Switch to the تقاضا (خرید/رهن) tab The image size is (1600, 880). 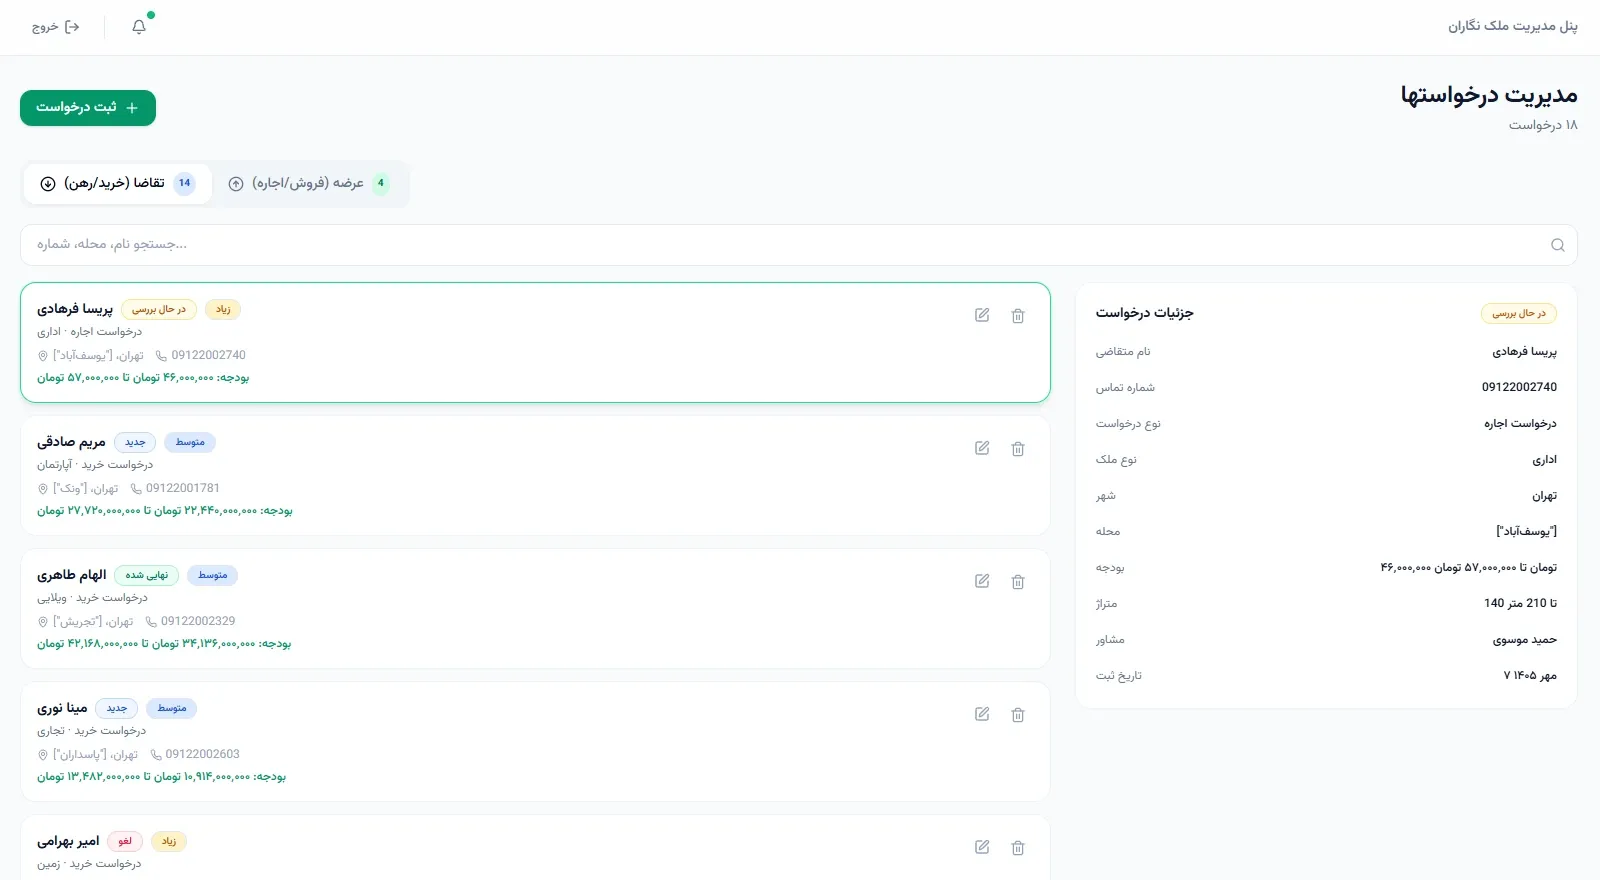[x=118, y=184]
